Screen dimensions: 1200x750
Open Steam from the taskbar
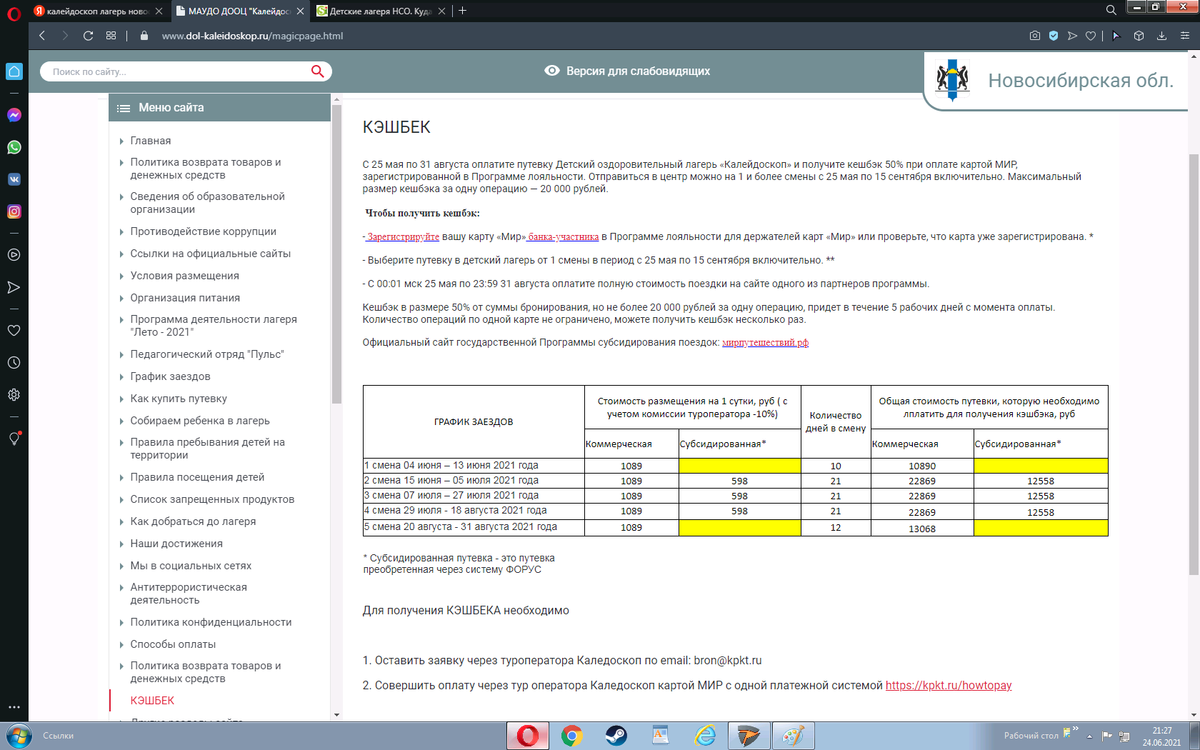[616, 736]
